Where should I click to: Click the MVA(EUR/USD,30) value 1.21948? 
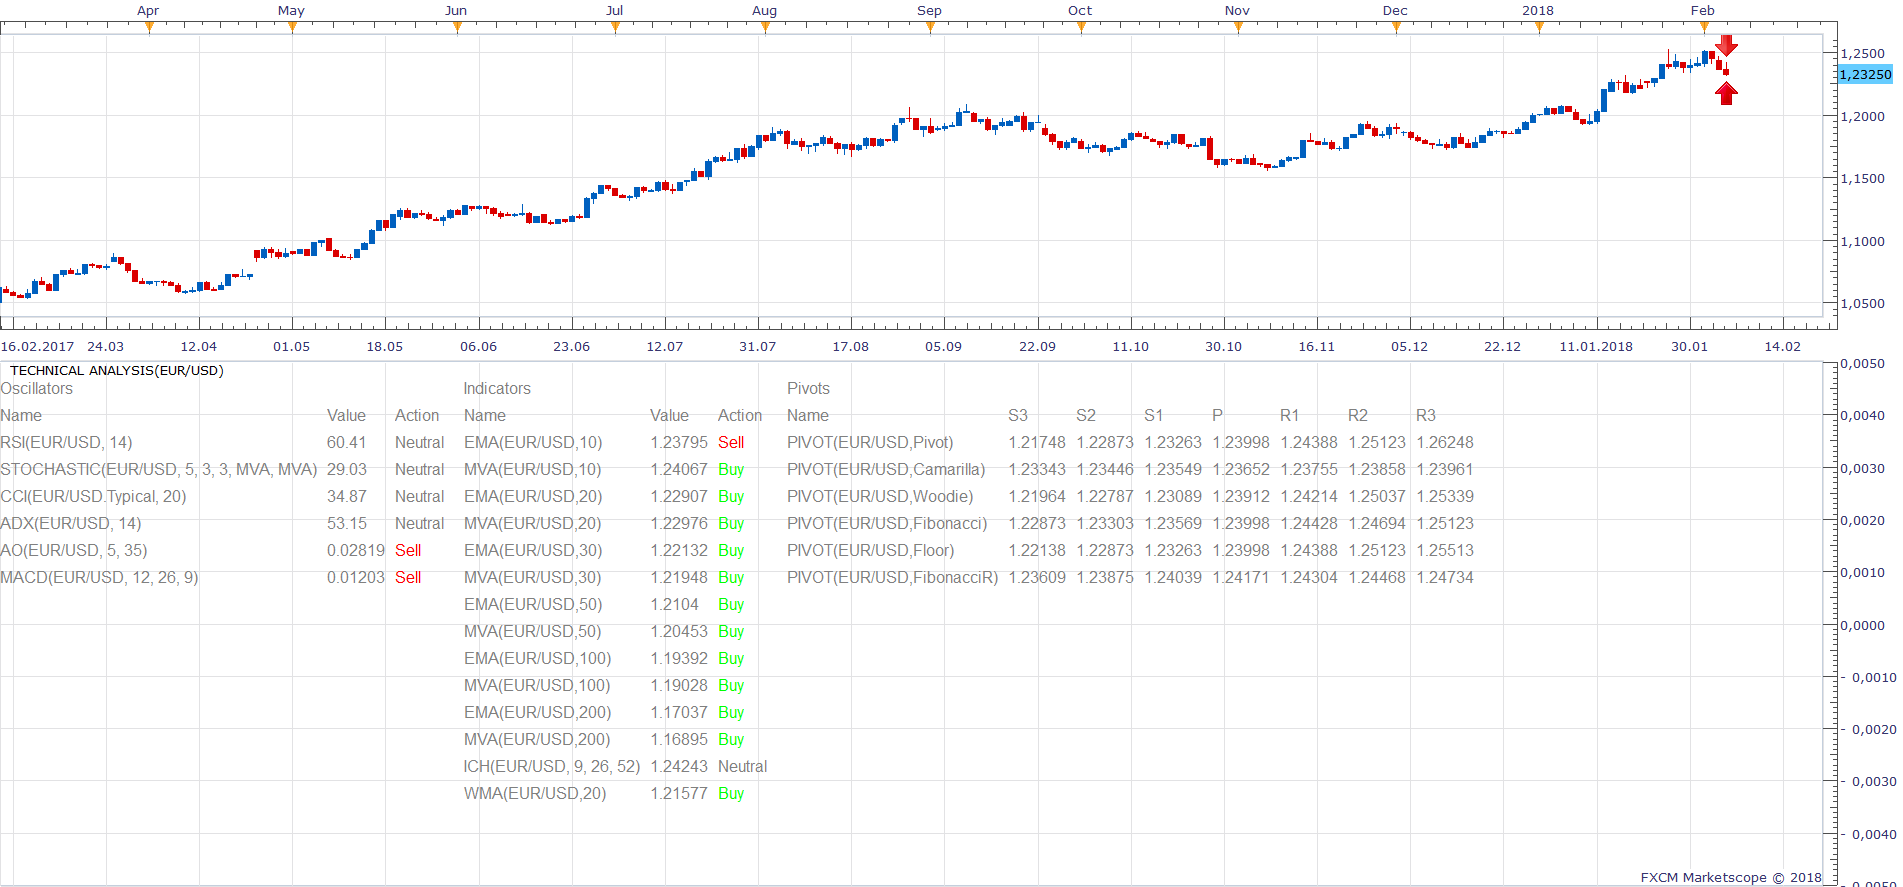679,577
